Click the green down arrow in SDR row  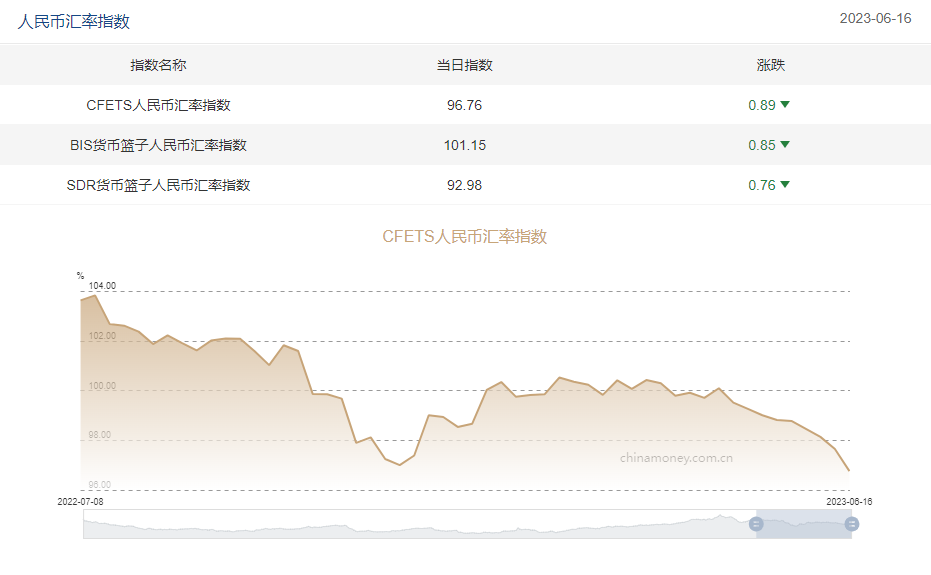pos(785,185)
